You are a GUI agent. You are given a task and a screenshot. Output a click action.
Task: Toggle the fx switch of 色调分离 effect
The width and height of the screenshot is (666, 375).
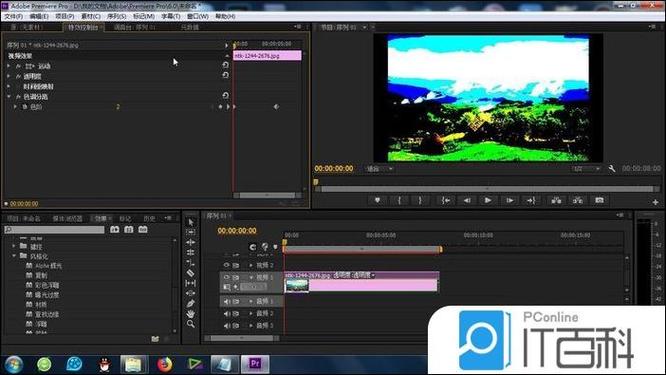(x=18, y=97)
